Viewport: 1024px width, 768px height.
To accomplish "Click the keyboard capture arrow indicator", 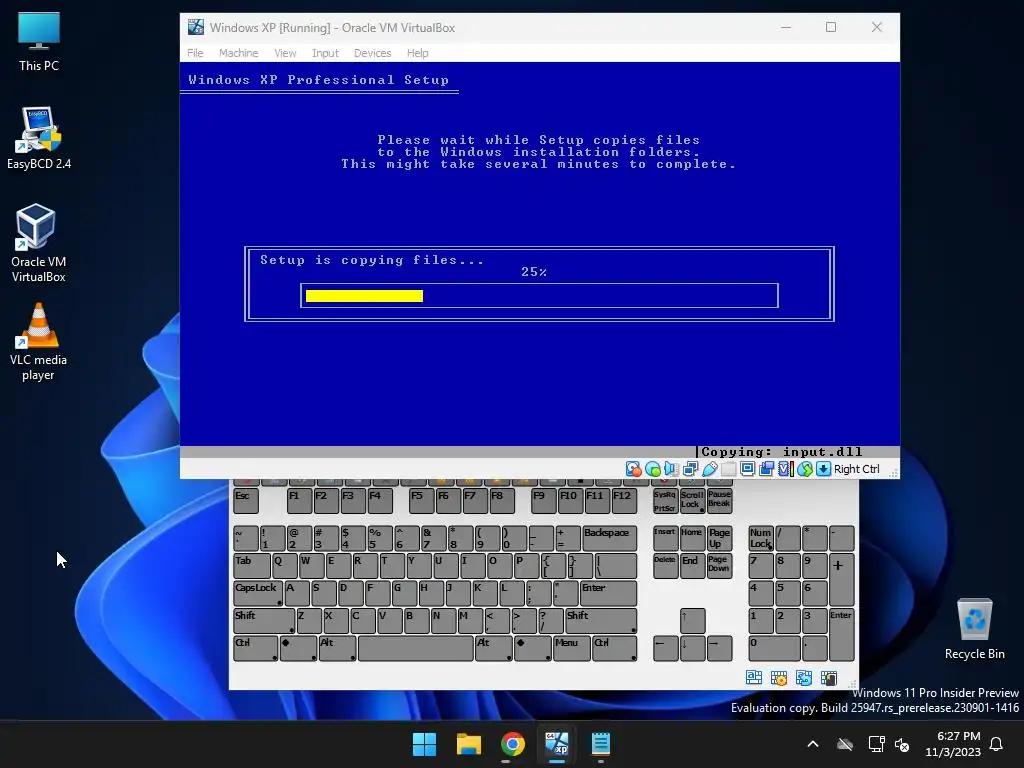I will (x=824, y=469).
